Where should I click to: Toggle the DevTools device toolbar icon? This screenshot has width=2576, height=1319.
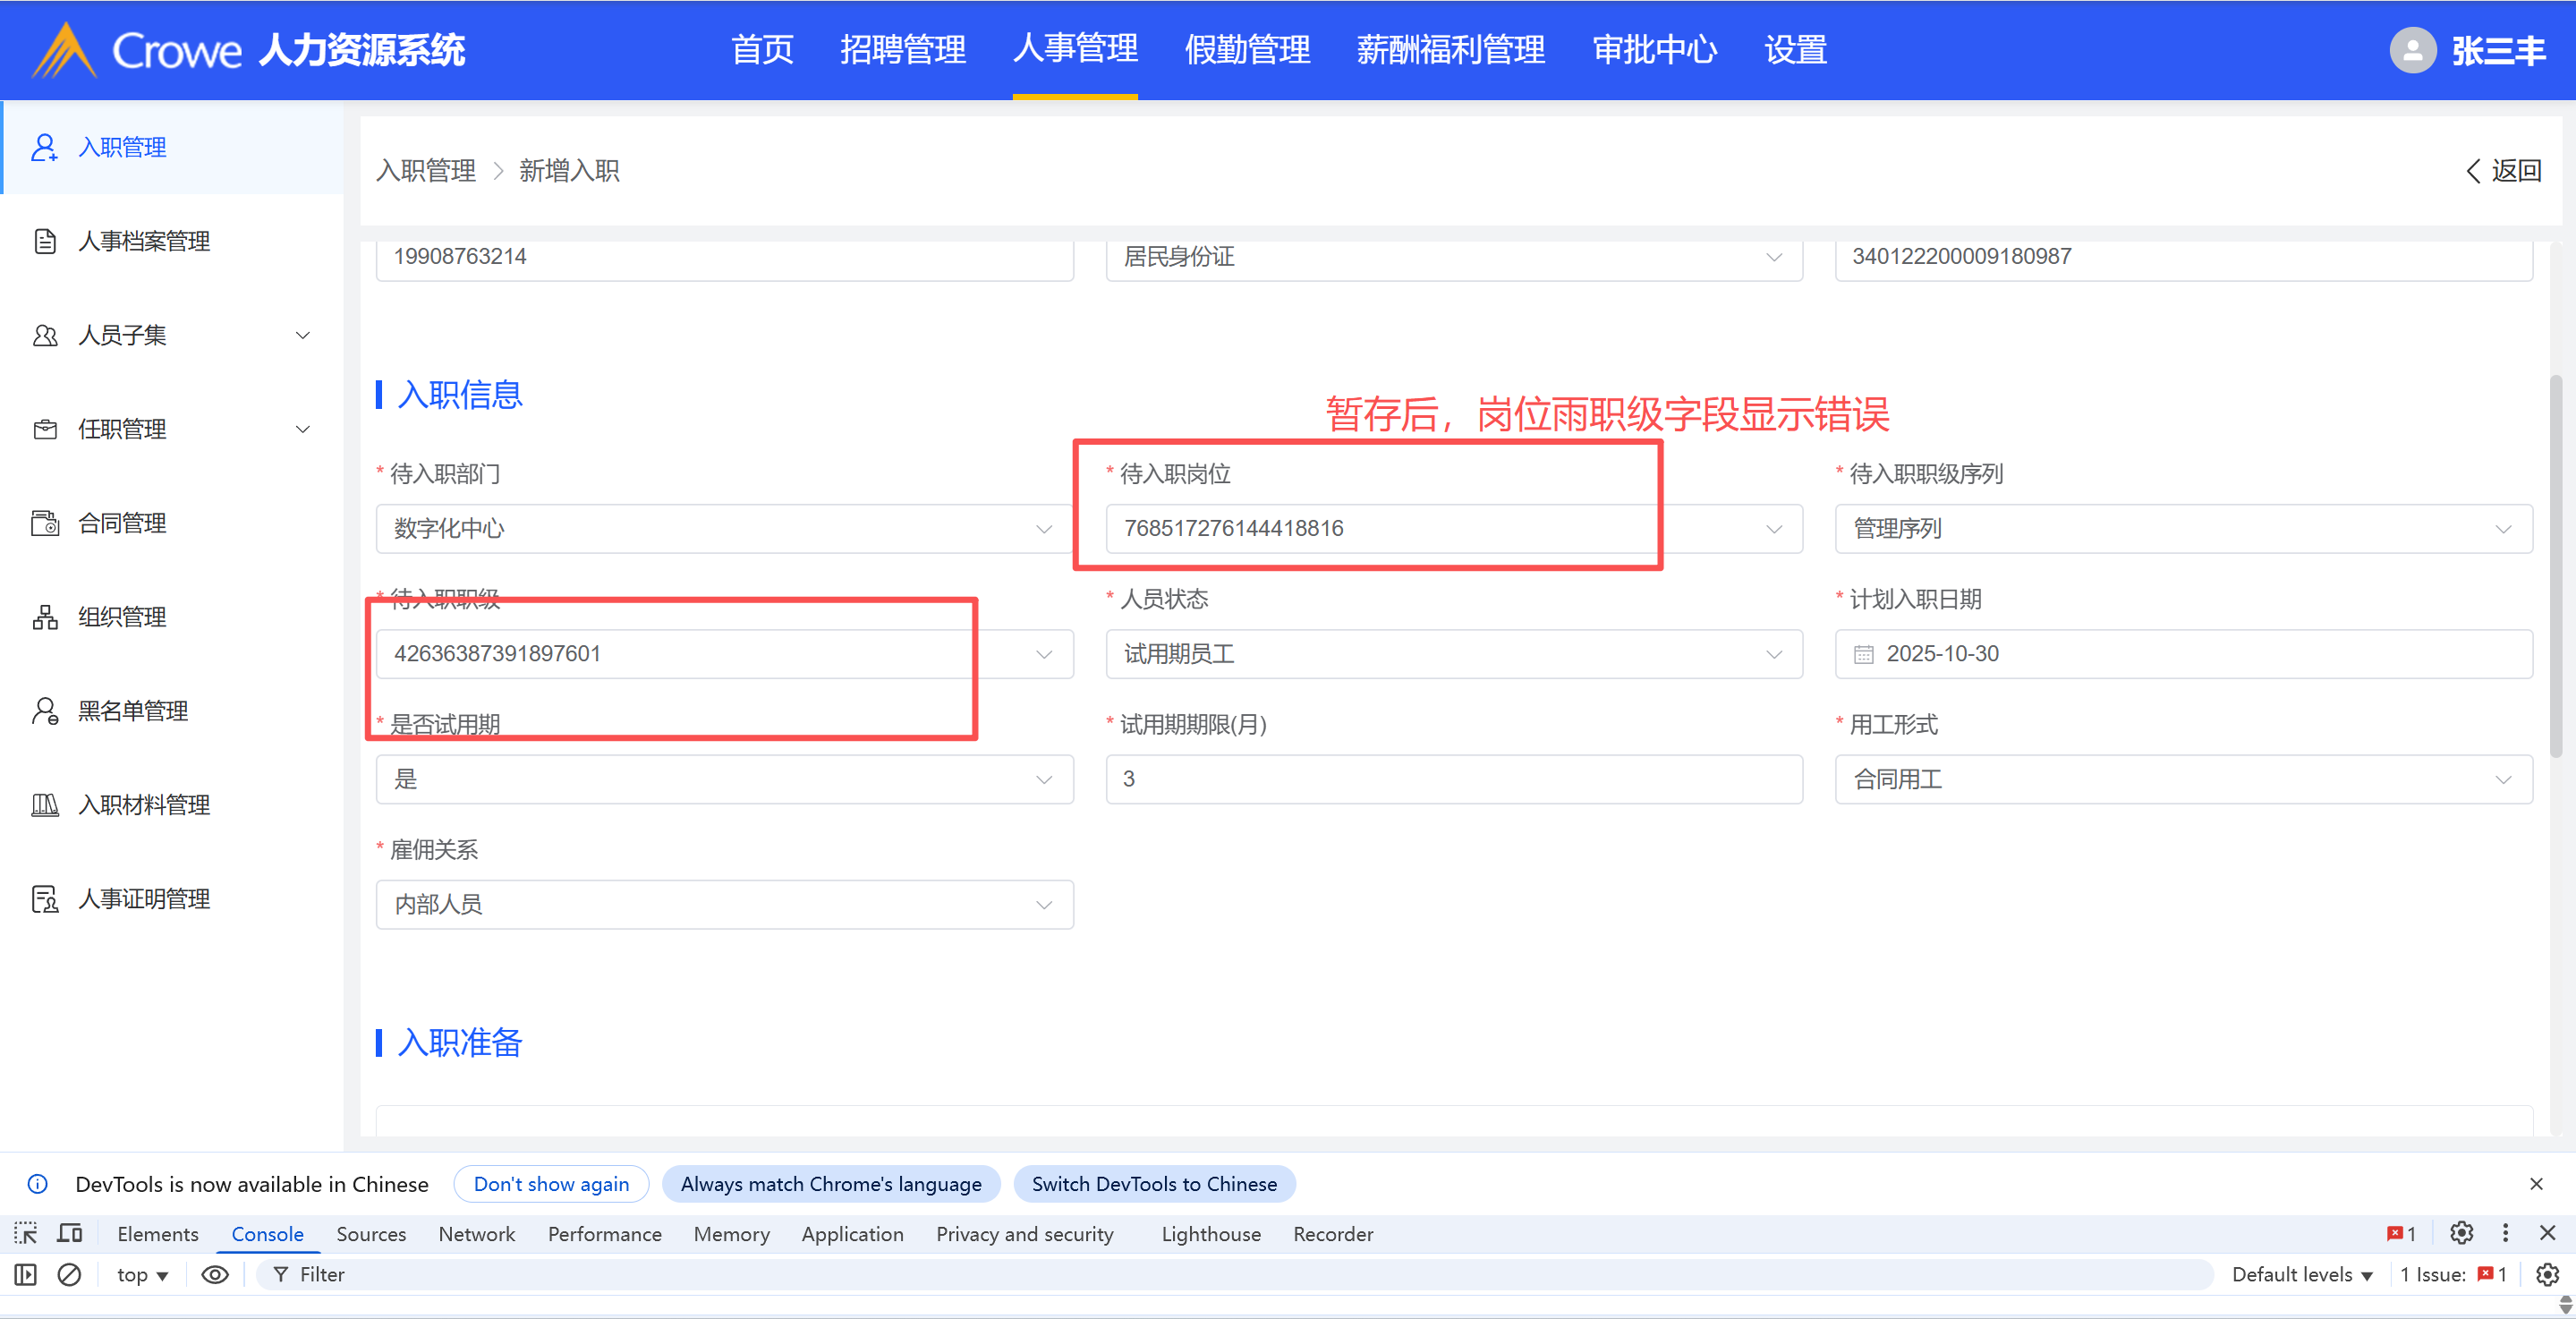(x=69, y=1233)
